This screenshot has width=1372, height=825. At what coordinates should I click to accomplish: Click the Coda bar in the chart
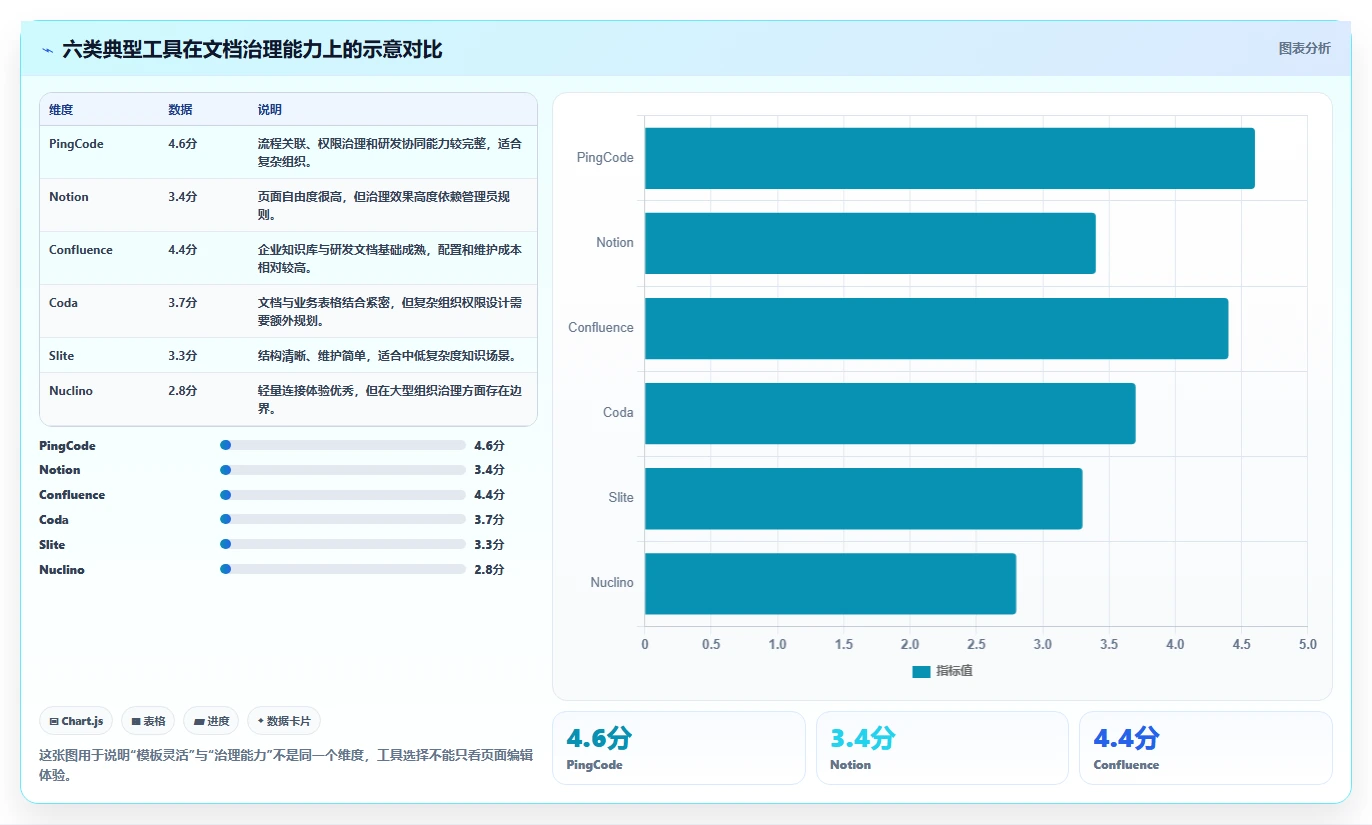(890, 413)
